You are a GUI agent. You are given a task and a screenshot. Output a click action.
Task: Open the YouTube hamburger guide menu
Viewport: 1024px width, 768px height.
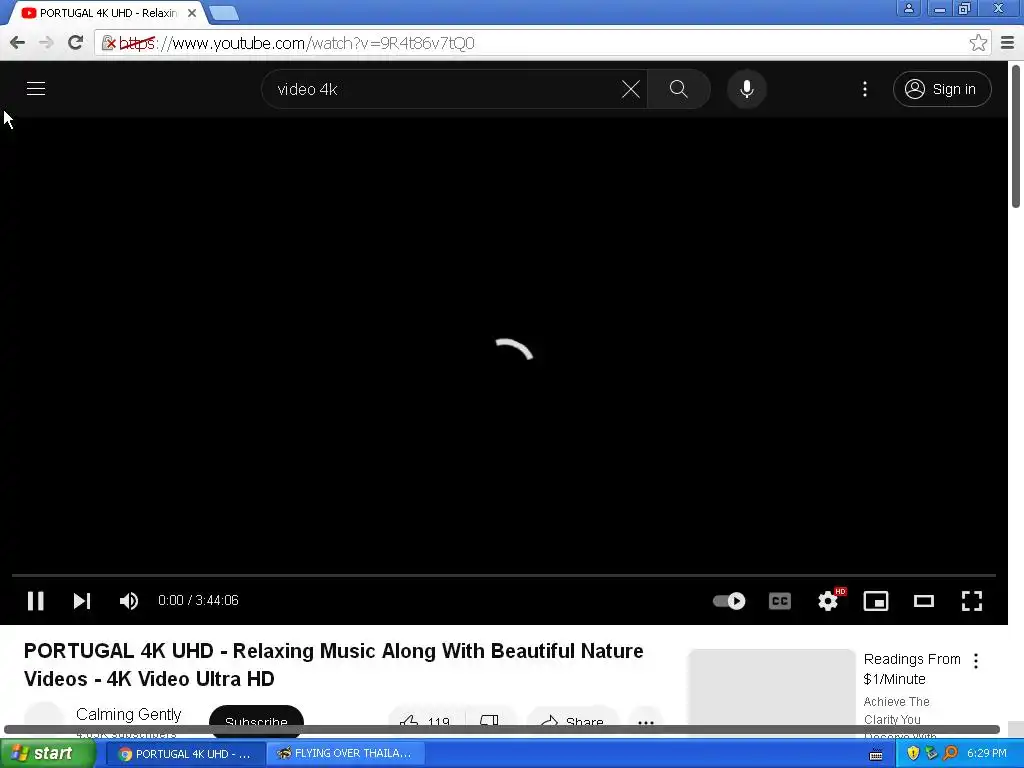click(36, 89)
